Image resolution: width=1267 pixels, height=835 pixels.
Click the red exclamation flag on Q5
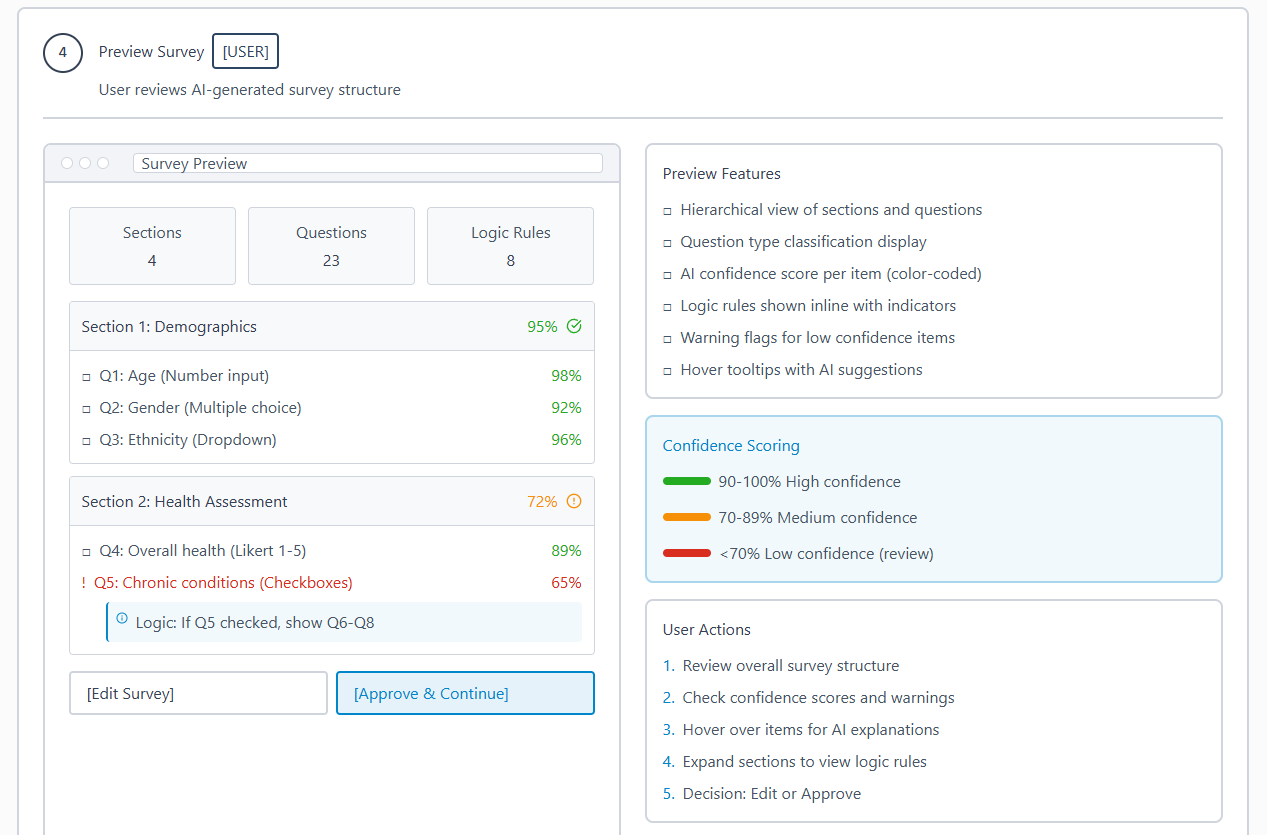tap(84, 583)
